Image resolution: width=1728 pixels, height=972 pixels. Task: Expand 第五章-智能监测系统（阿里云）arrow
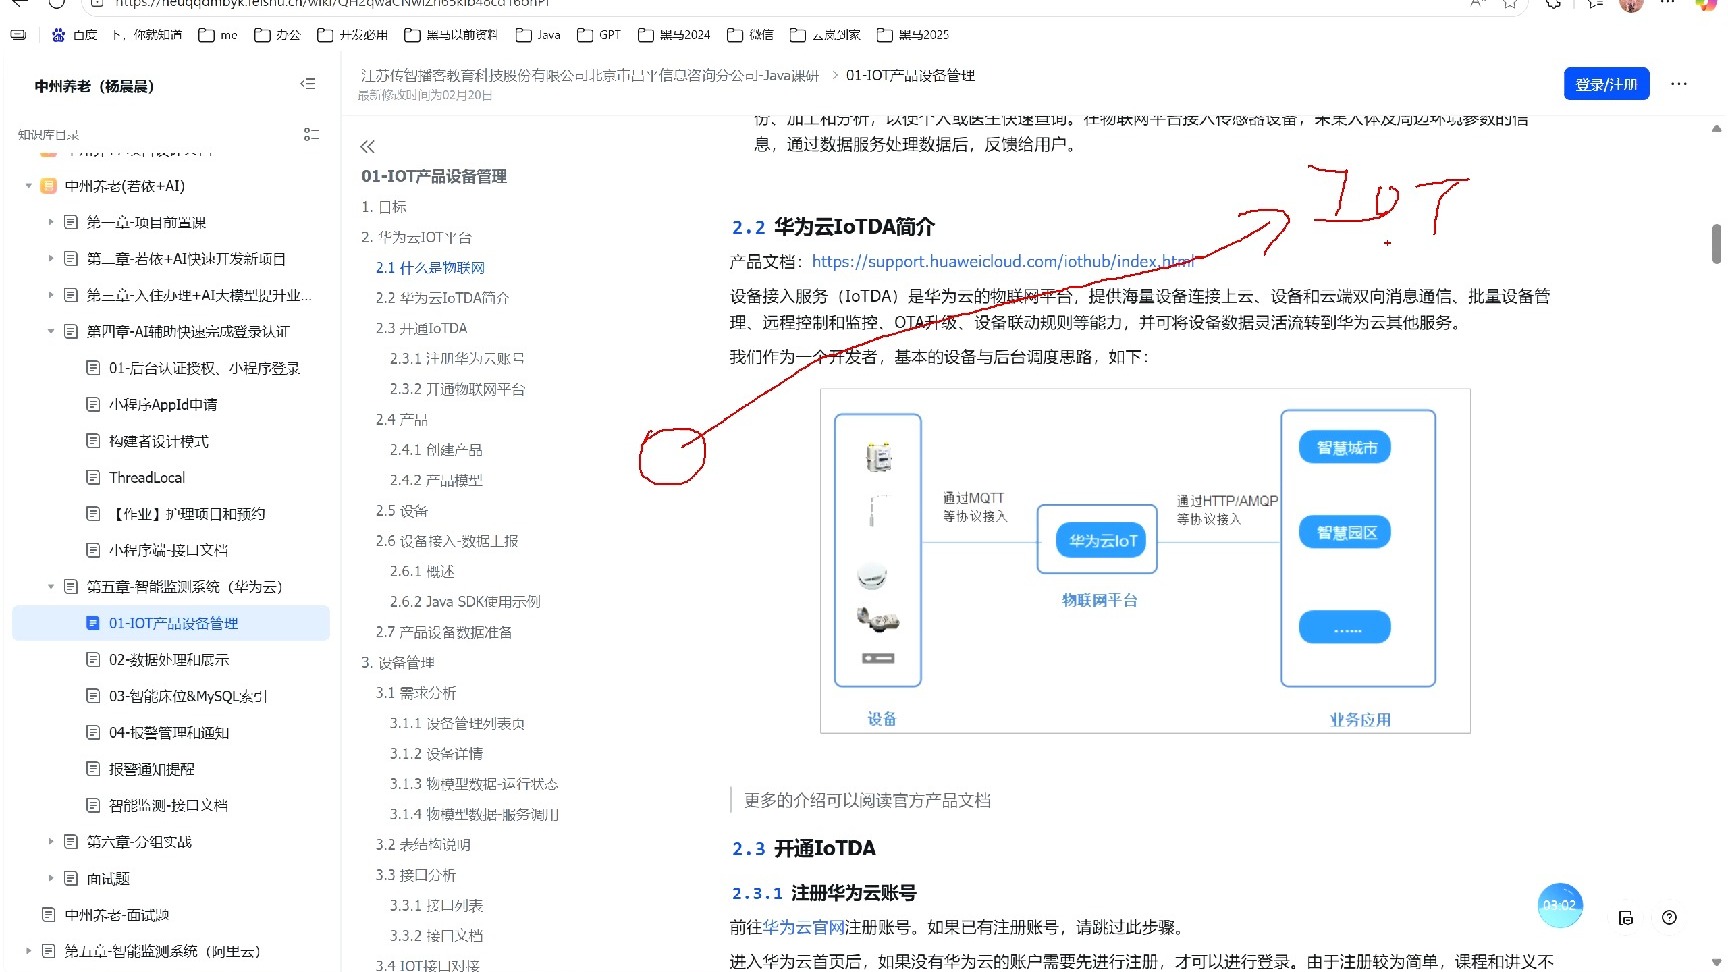coord(28,951)
